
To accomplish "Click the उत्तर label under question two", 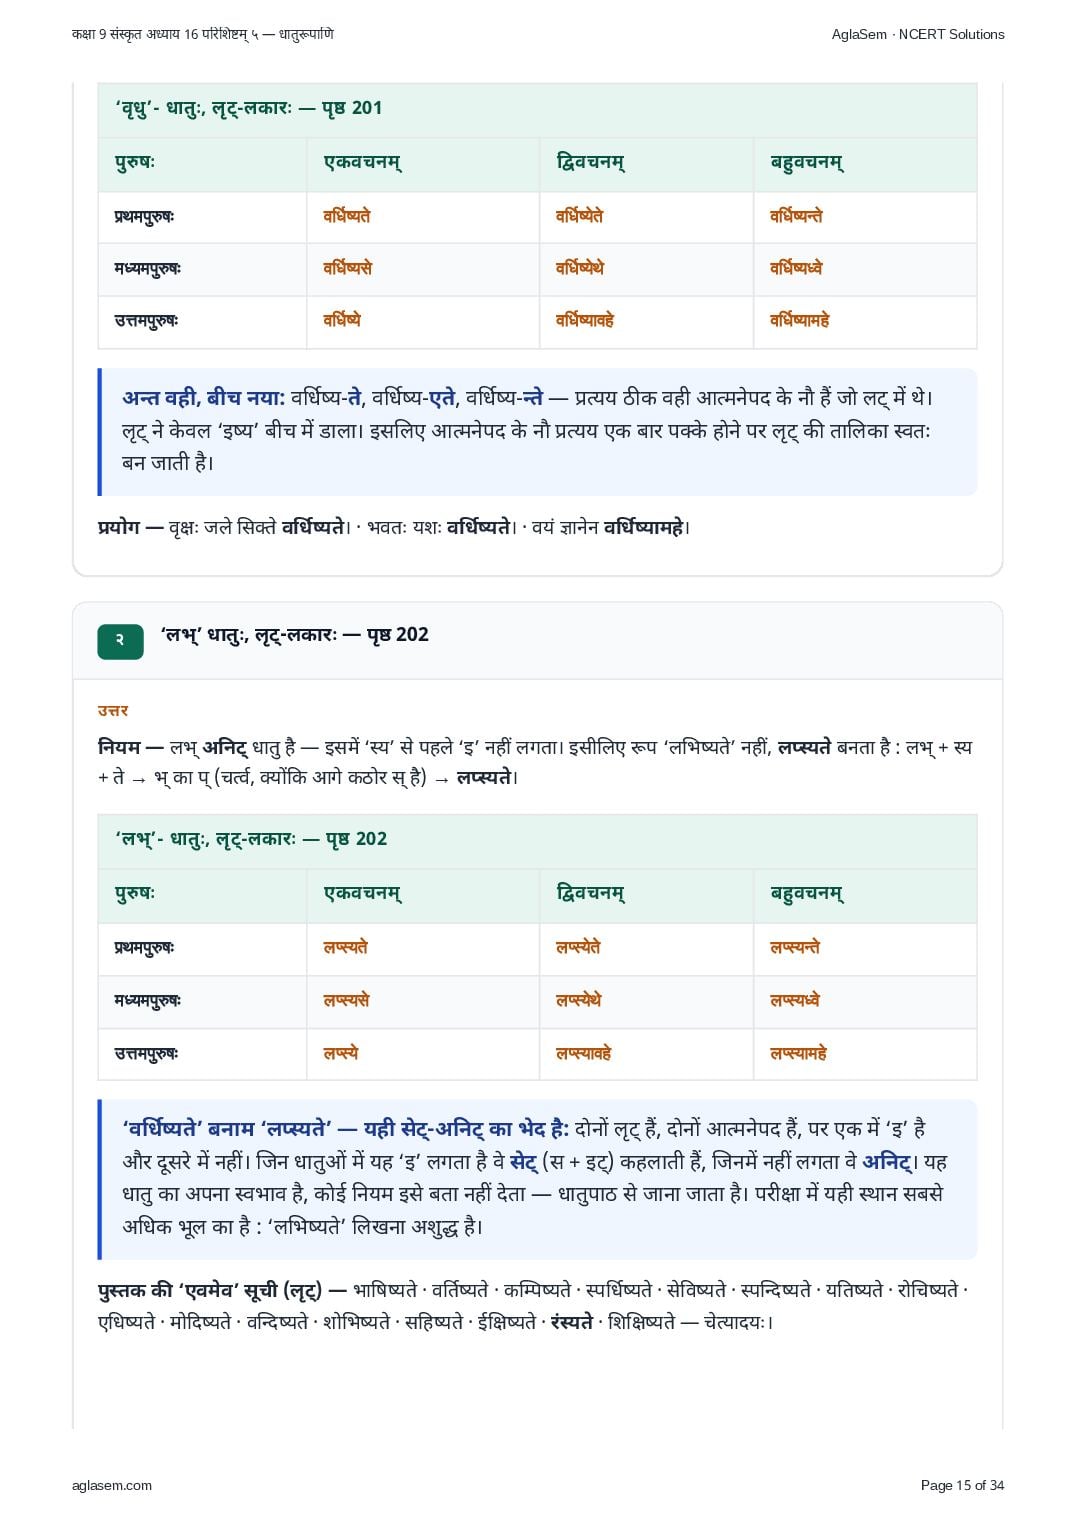I will click(113, 711).
